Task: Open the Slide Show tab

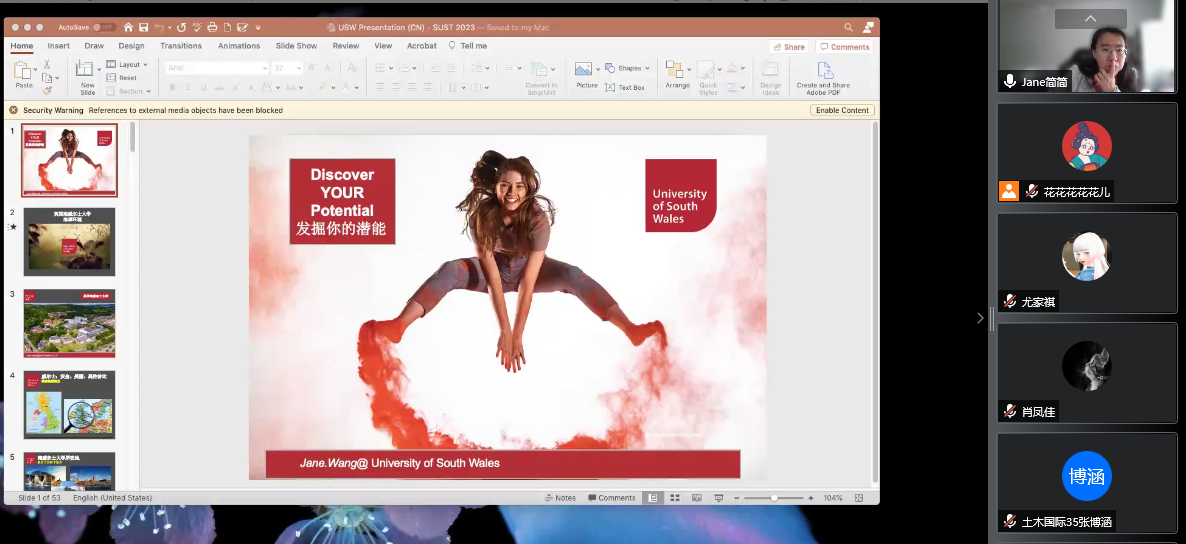Action: pyautogui.click(x=296, y=46)
